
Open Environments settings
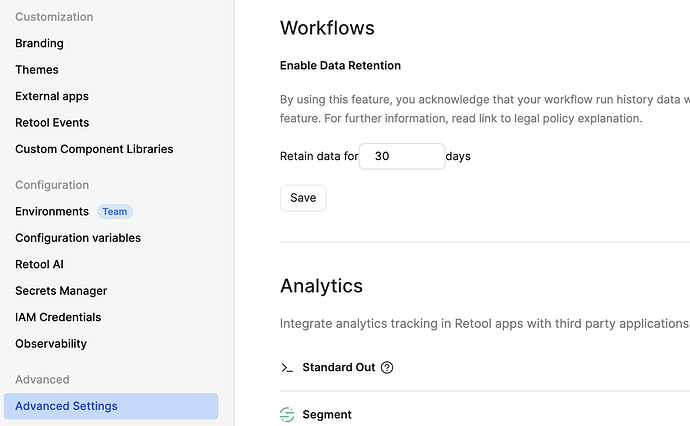point(52,211)
